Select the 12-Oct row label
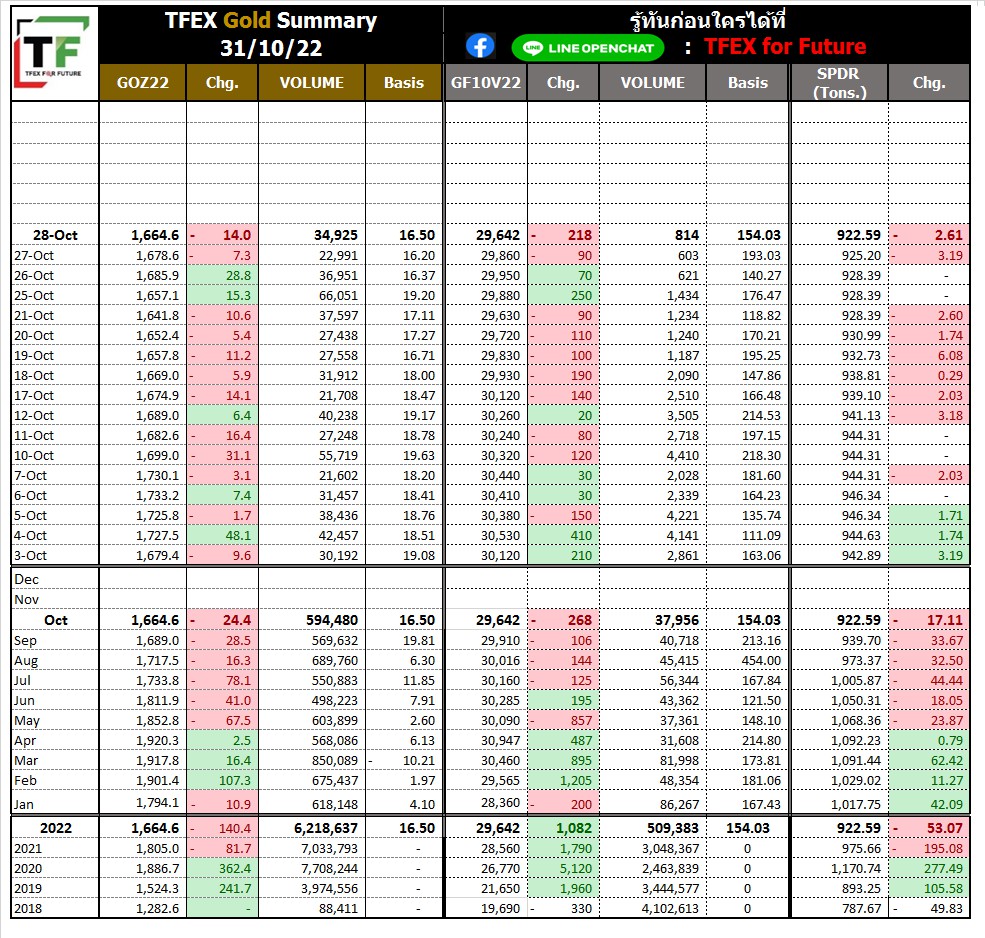The image size is (985, 938). click(x=35, y=416)
